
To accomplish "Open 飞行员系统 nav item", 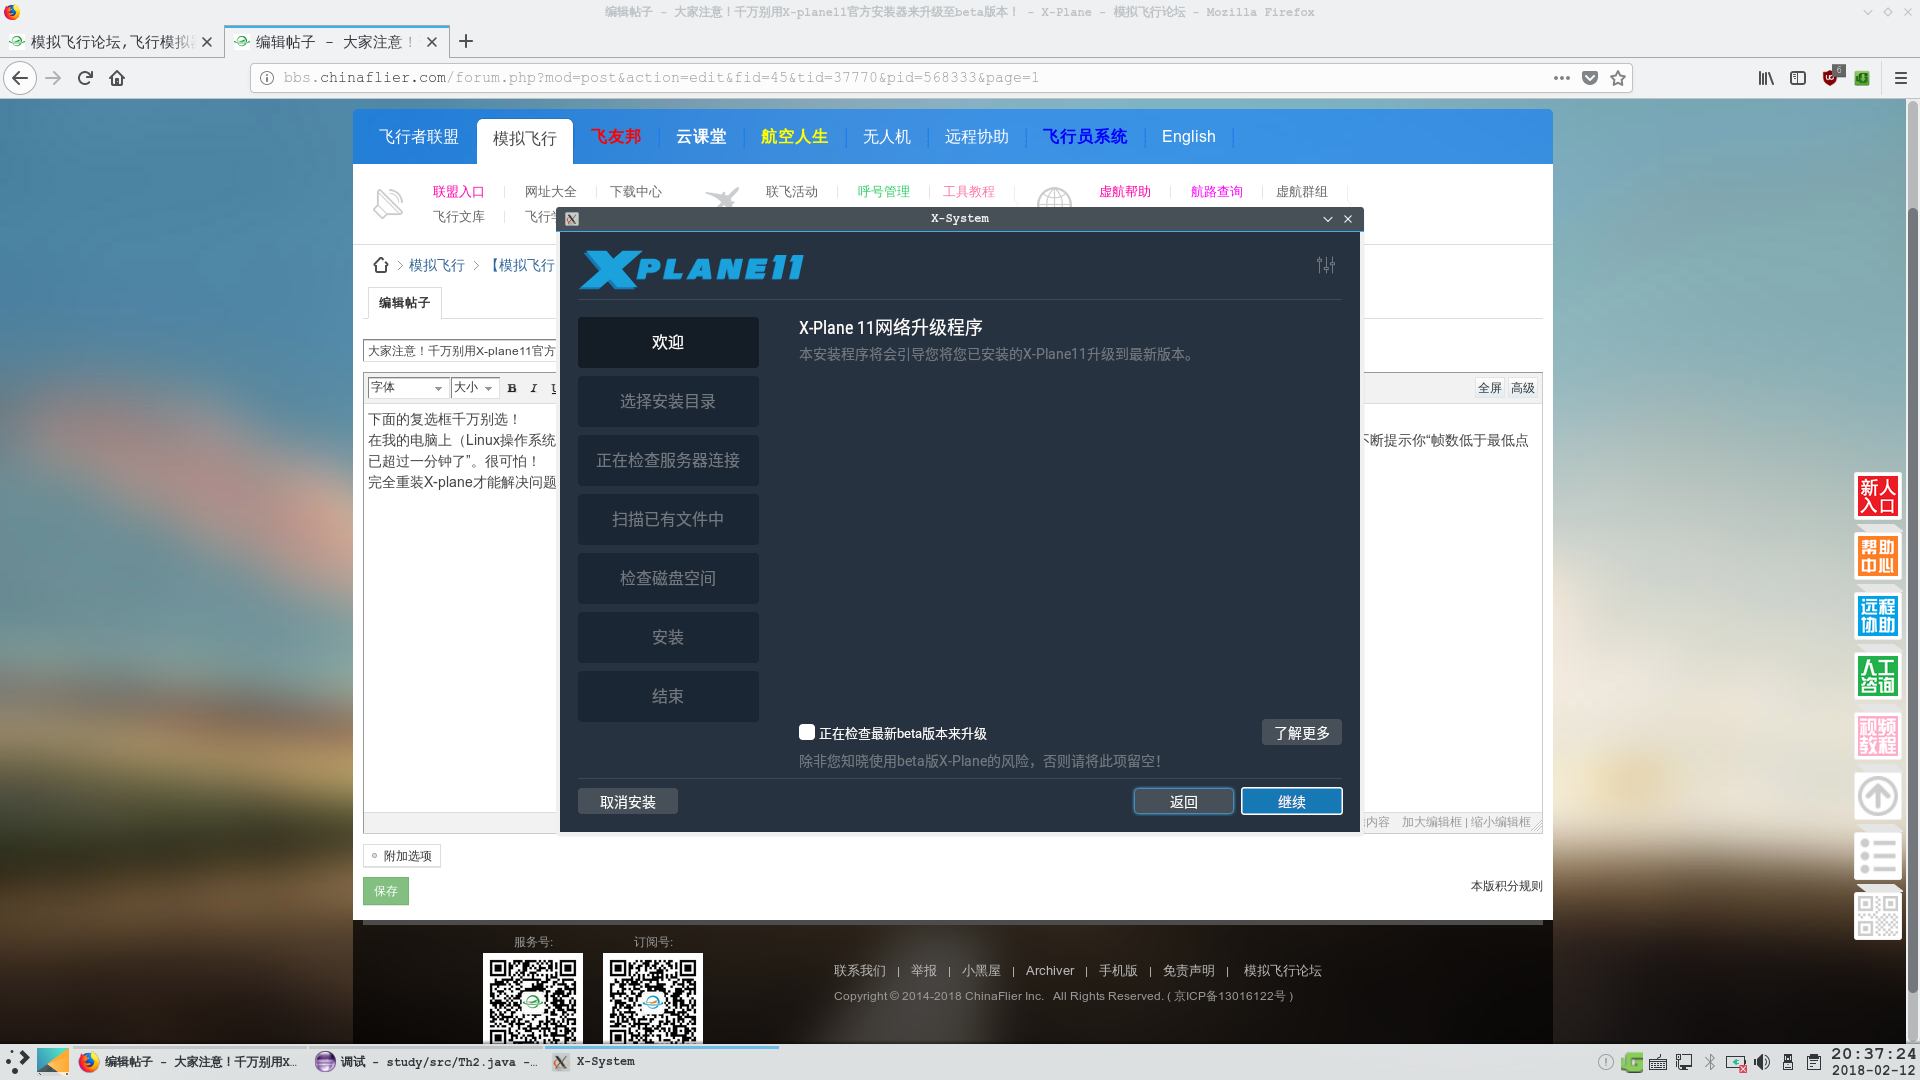I will [1085, 137].
